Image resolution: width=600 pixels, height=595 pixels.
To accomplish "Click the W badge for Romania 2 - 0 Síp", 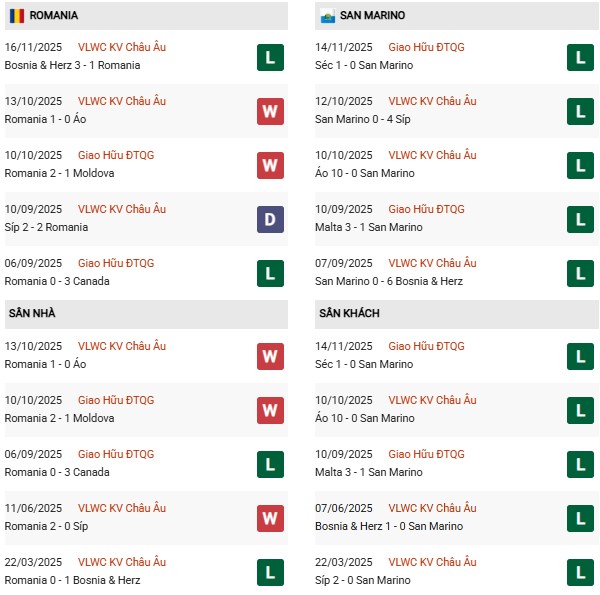I will tap(270, 518).
